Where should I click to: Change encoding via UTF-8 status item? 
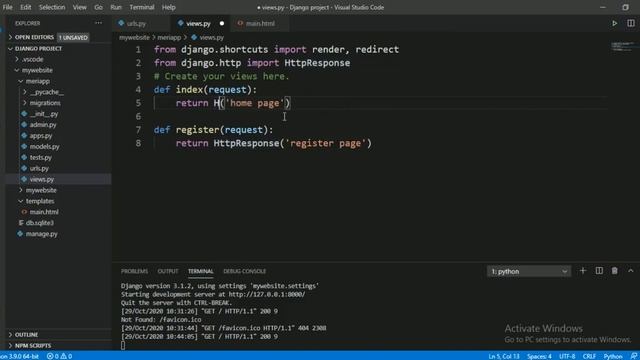[x=567, y=356]
